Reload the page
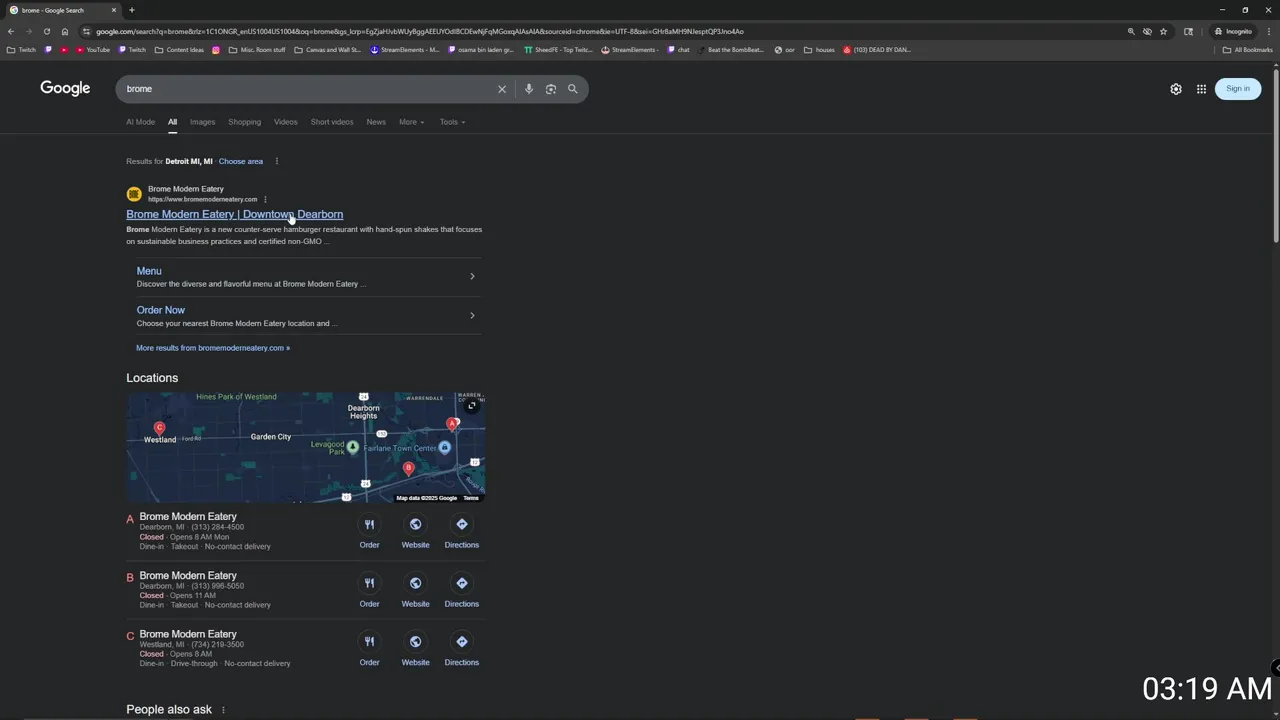The width and height of the screenshot is (1280, 720). click(x=46, y=31)
